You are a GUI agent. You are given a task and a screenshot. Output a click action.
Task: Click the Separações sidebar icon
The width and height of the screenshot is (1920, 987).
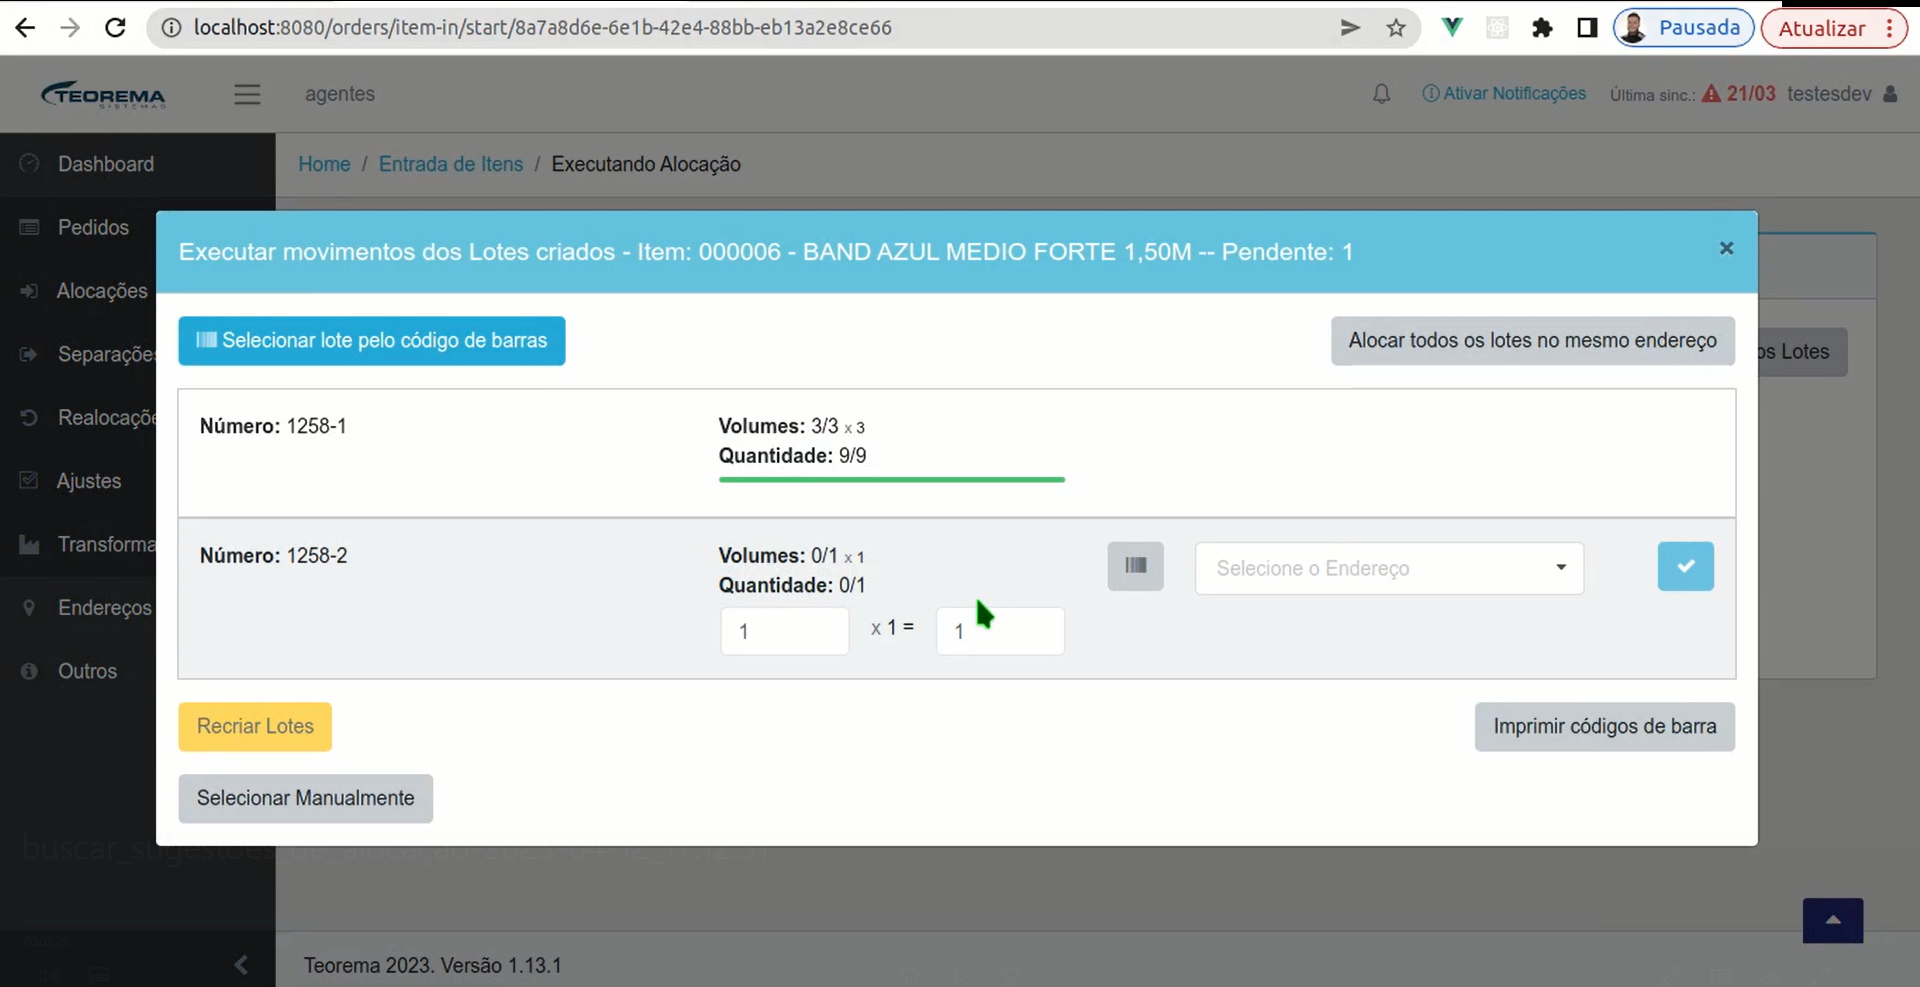click(29, 354)
